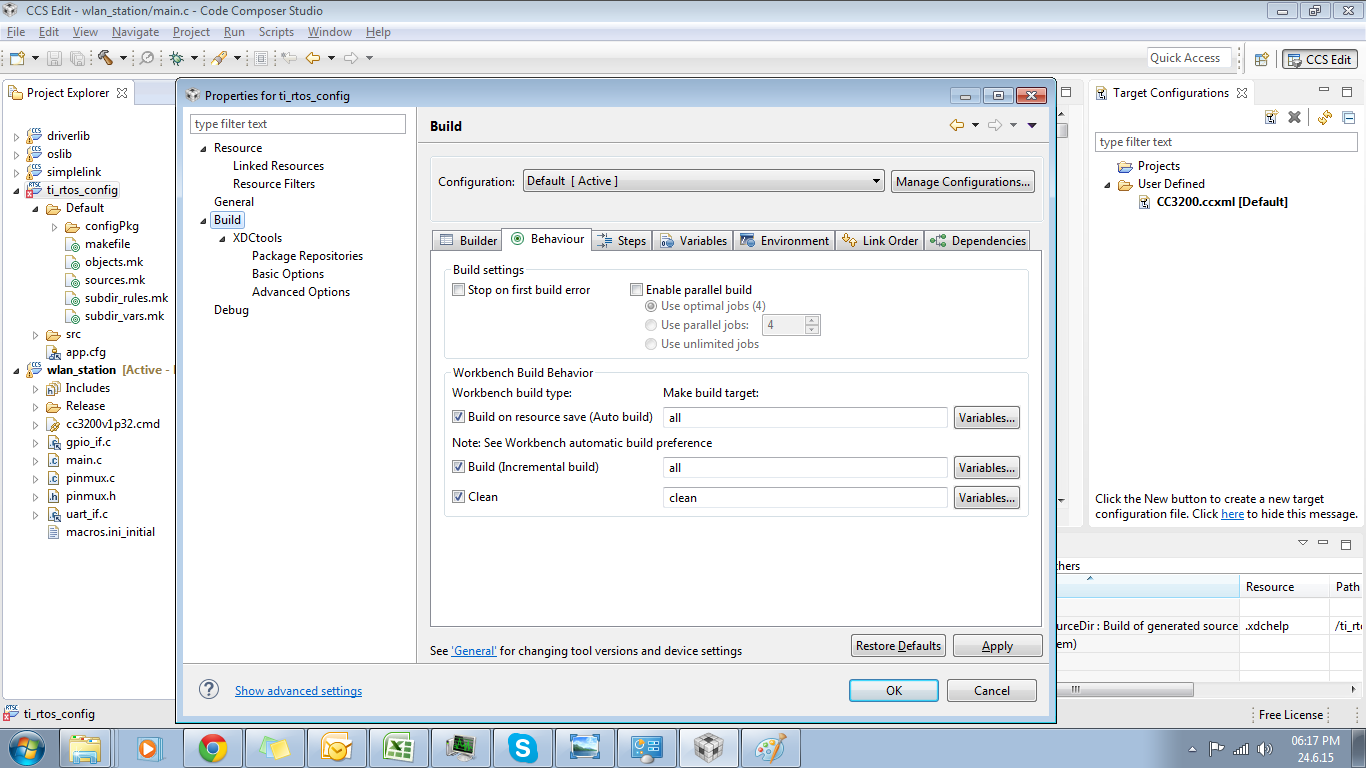Click Manage Configurations button
The width and height of the screenshot is (1372, 784).
click(963, 182)
